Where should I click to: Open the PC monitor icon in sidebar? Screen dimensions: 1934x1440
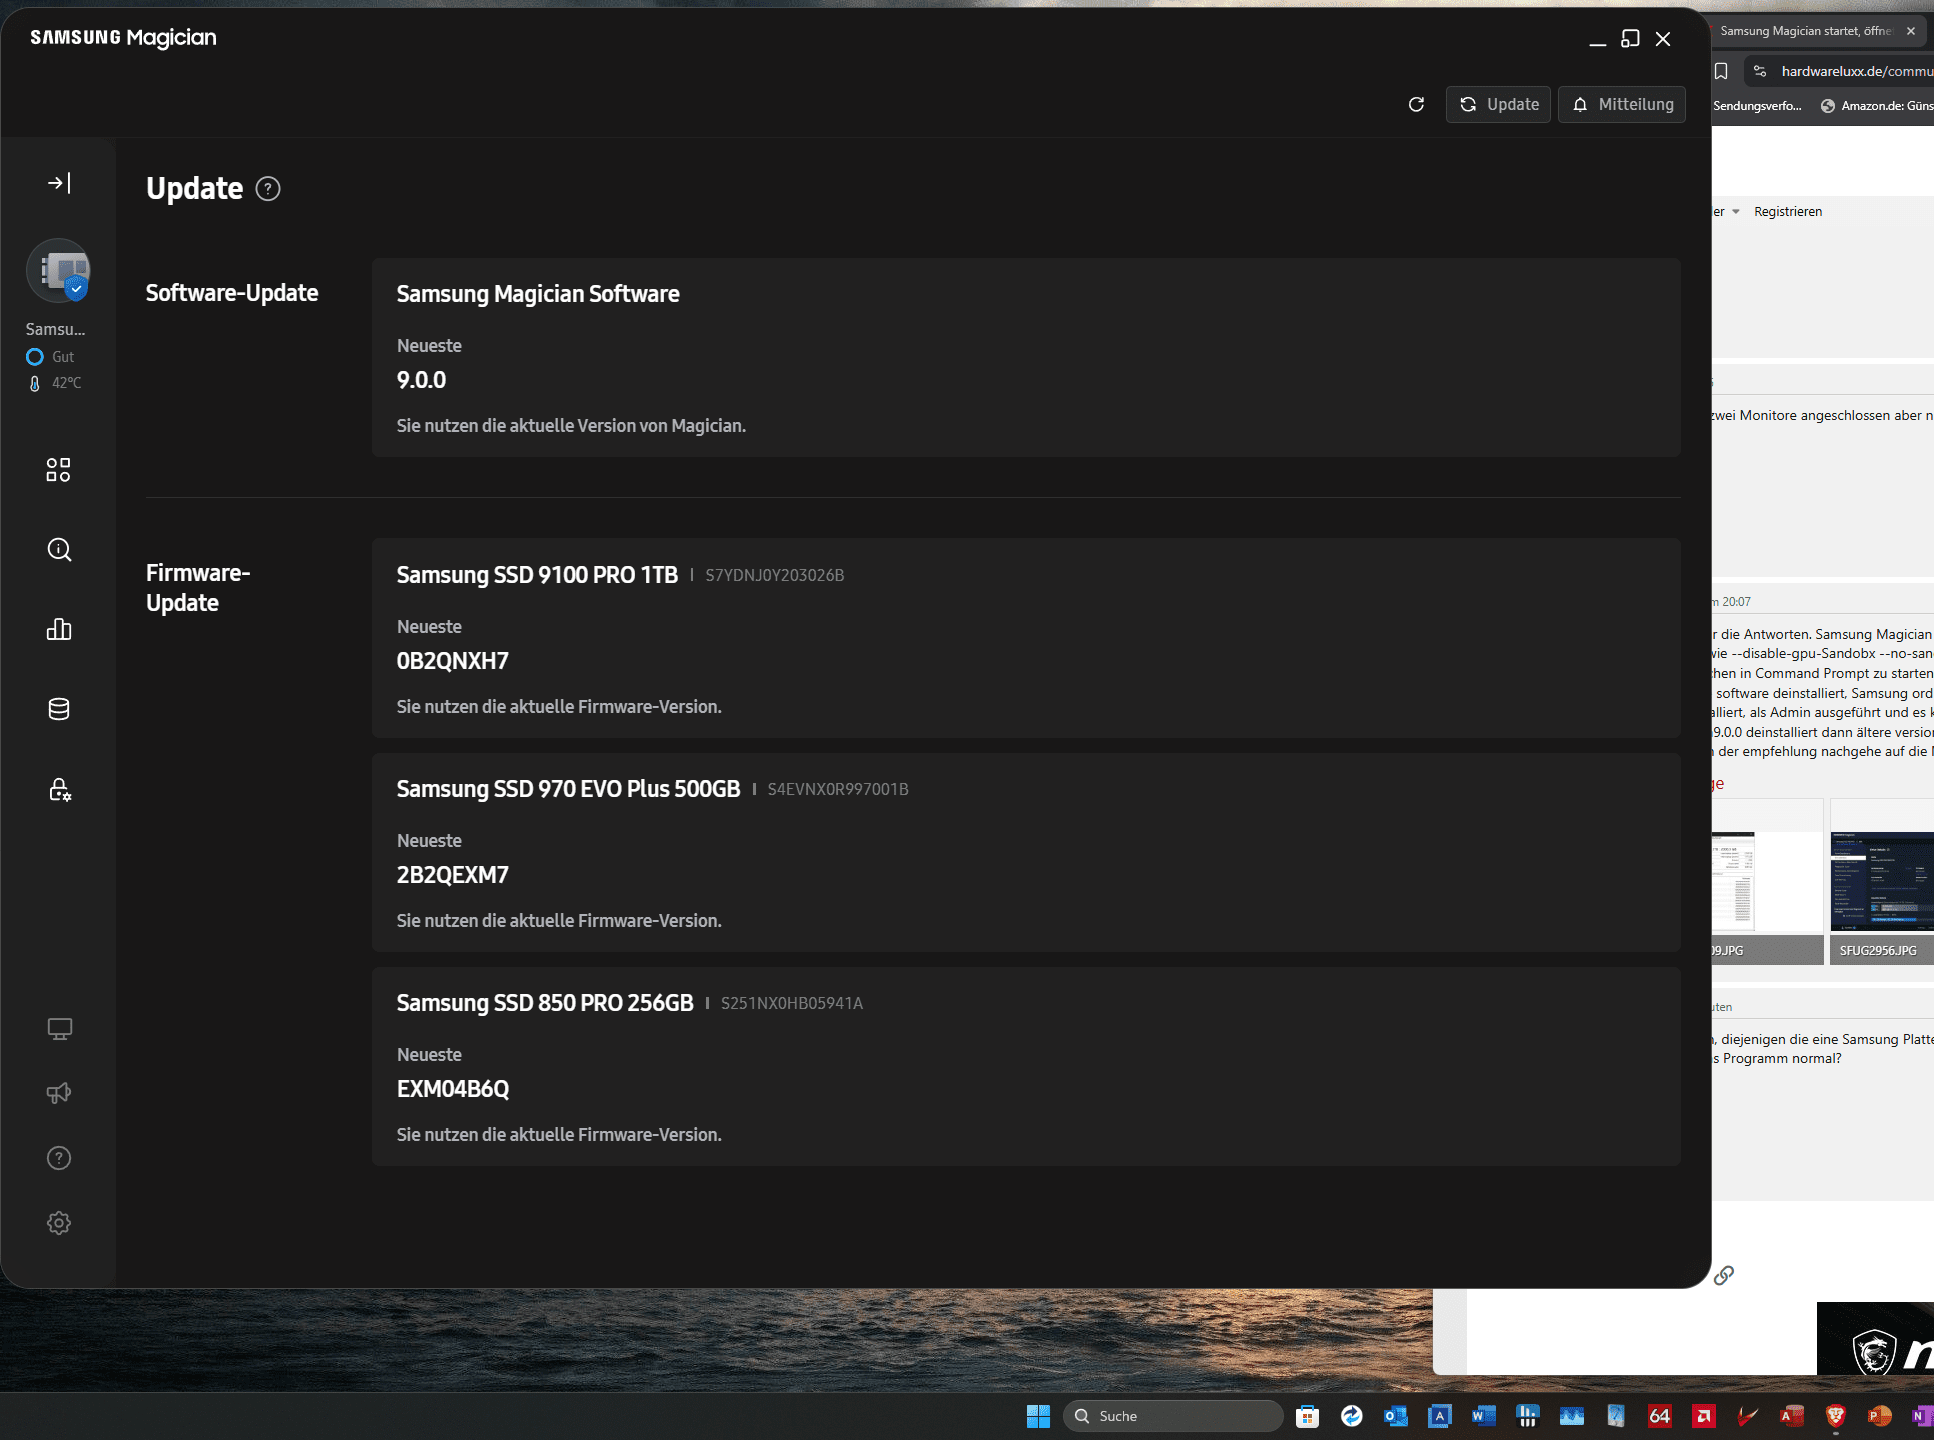pos(59,1029)
